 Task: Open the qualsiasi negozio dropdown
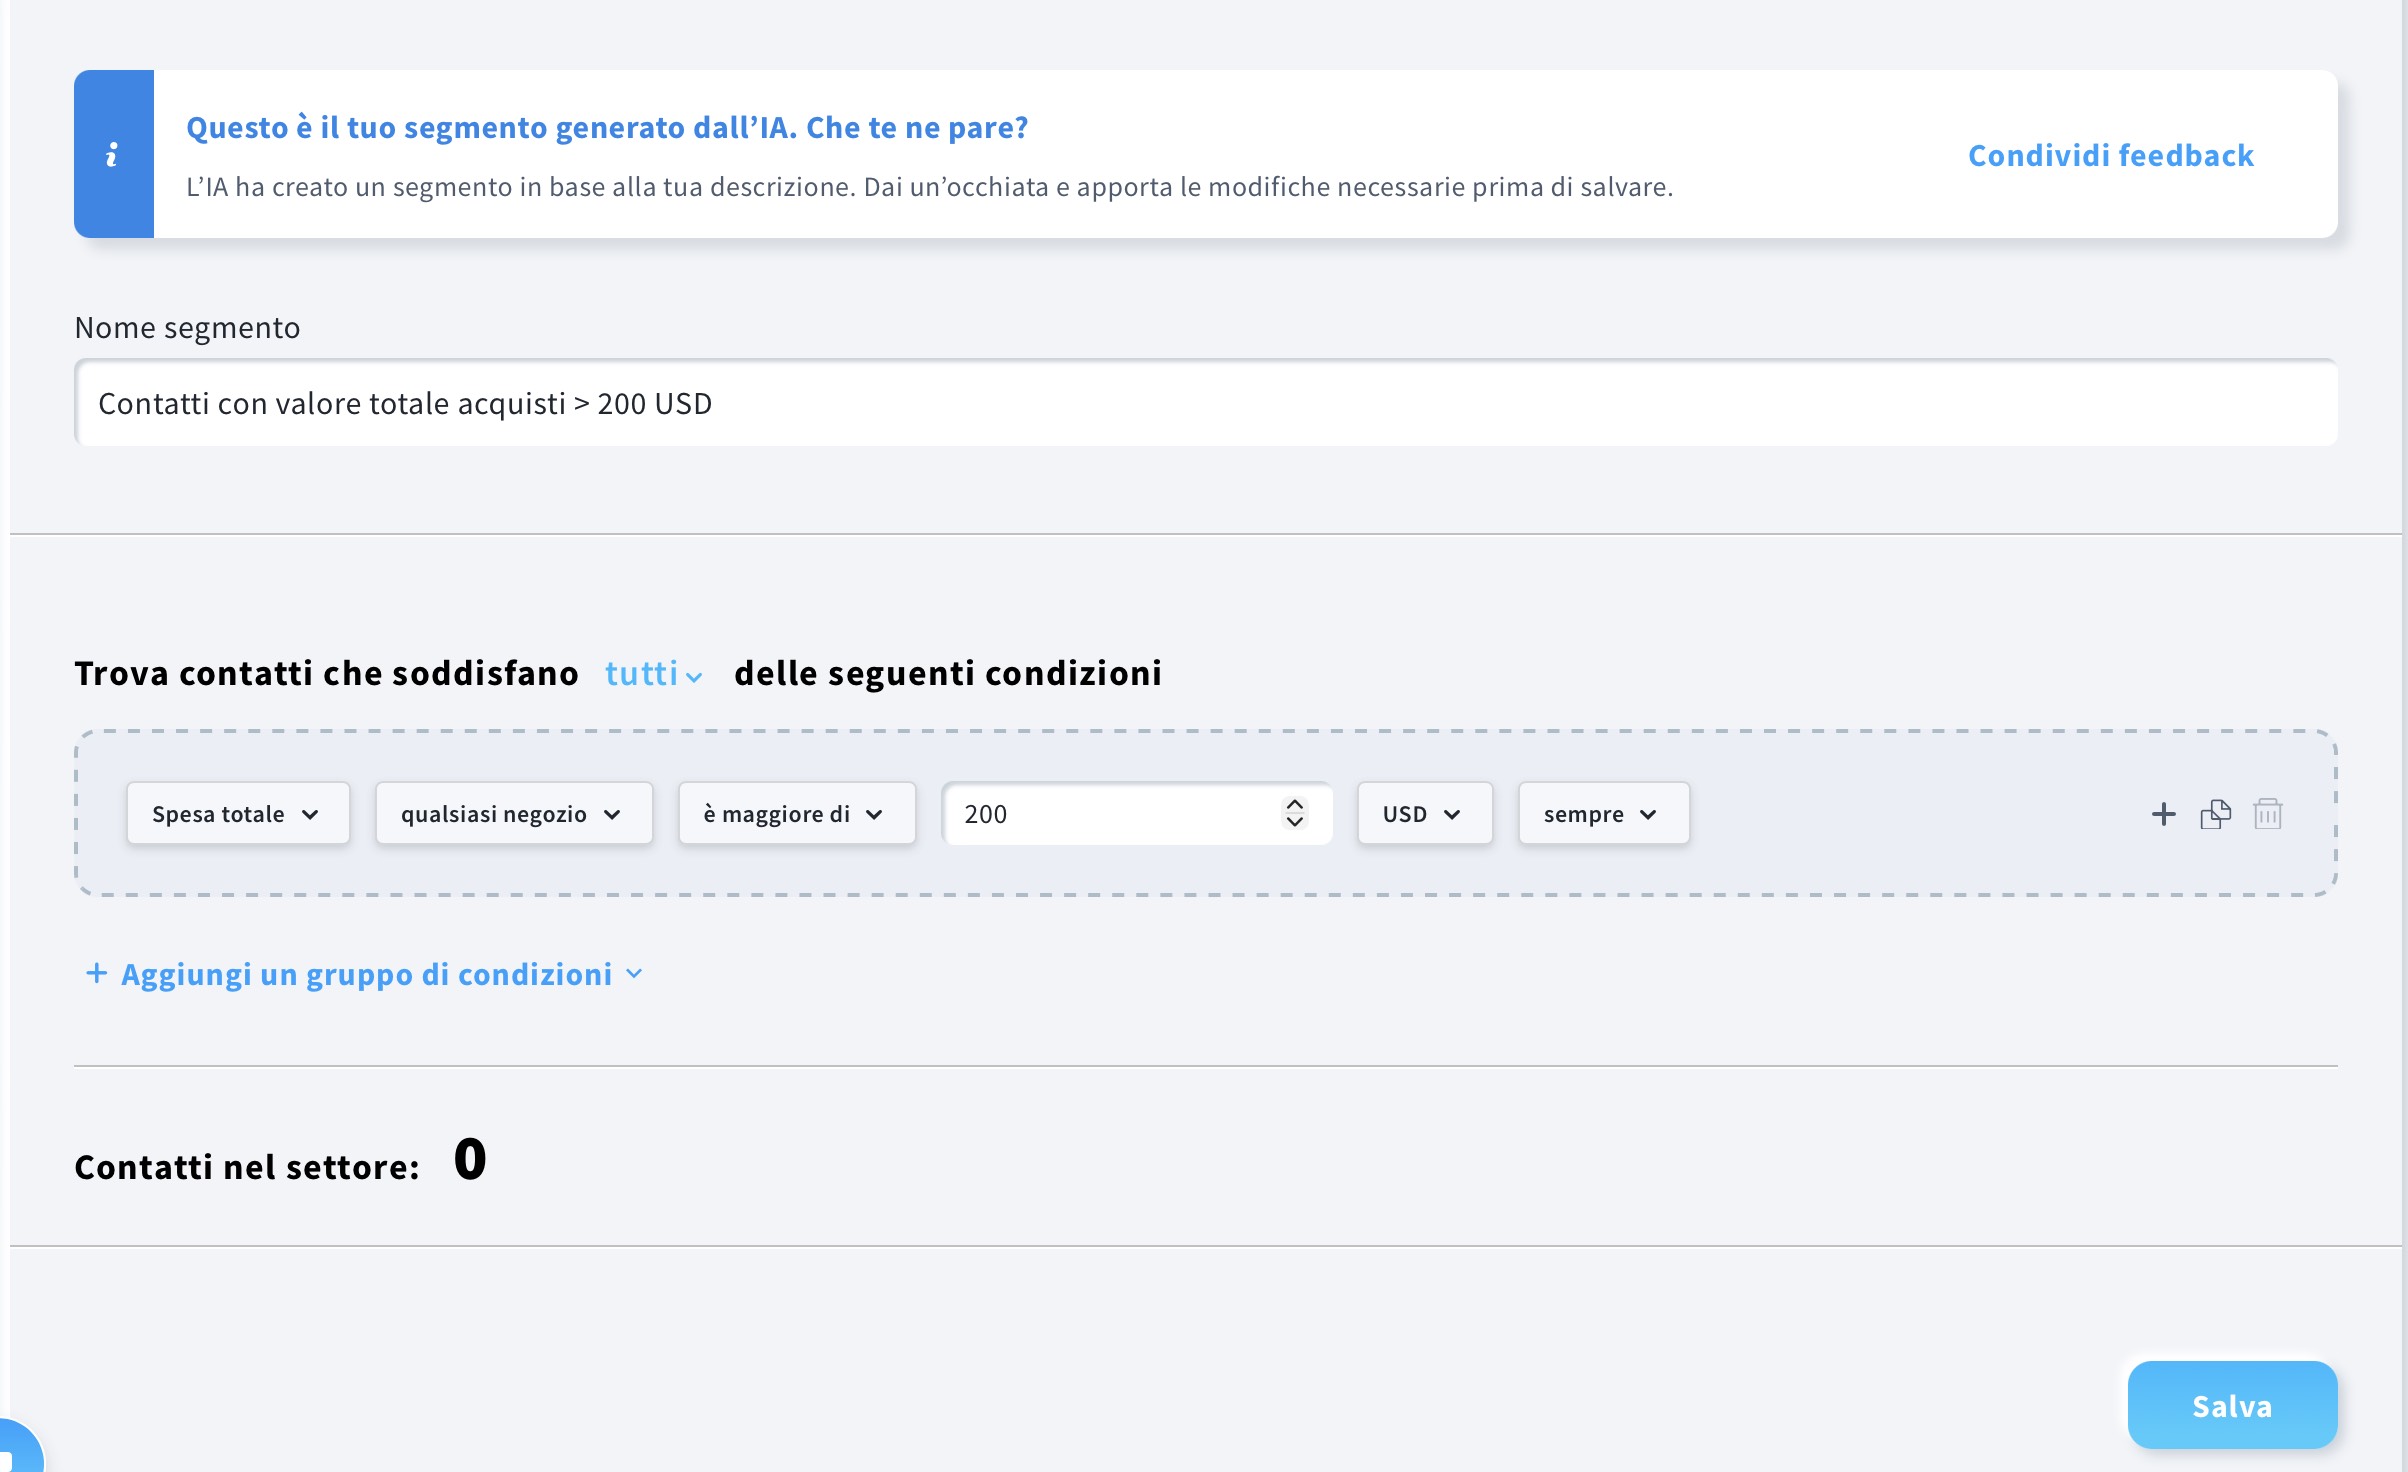point(513,814)
